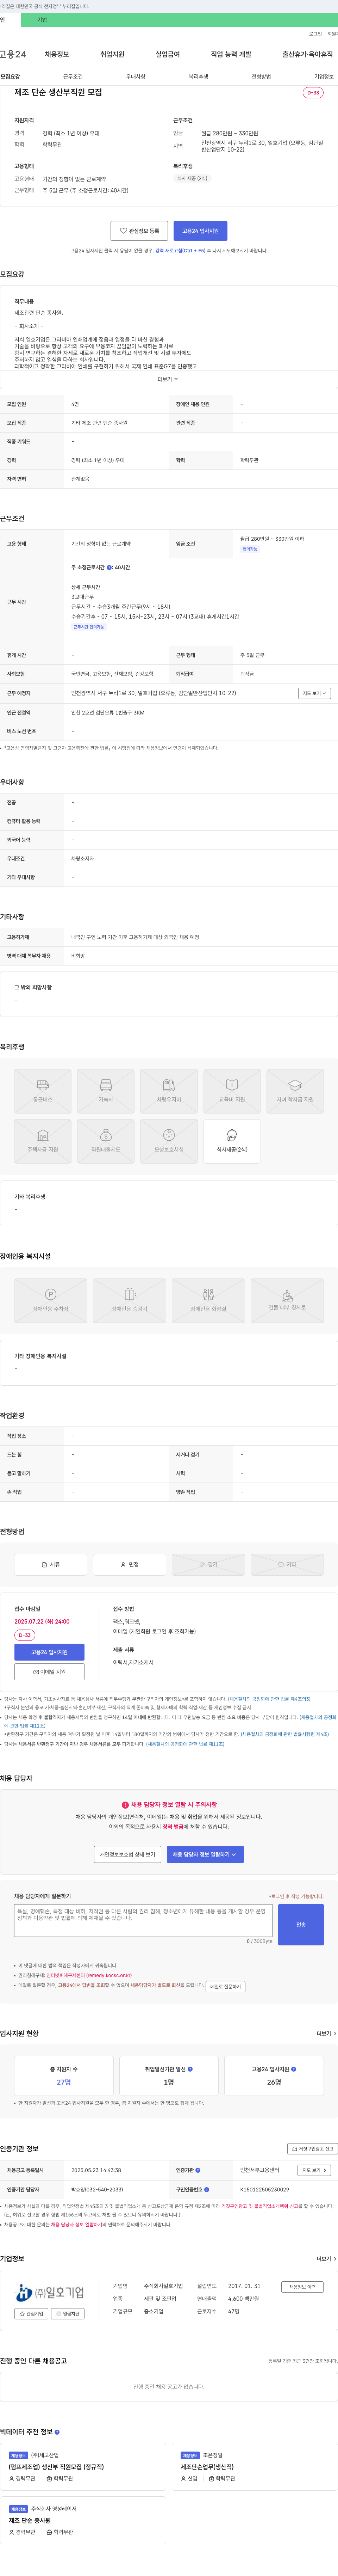Click the info icon beside 취업알선기관 알선

(x=190, y=2069)
